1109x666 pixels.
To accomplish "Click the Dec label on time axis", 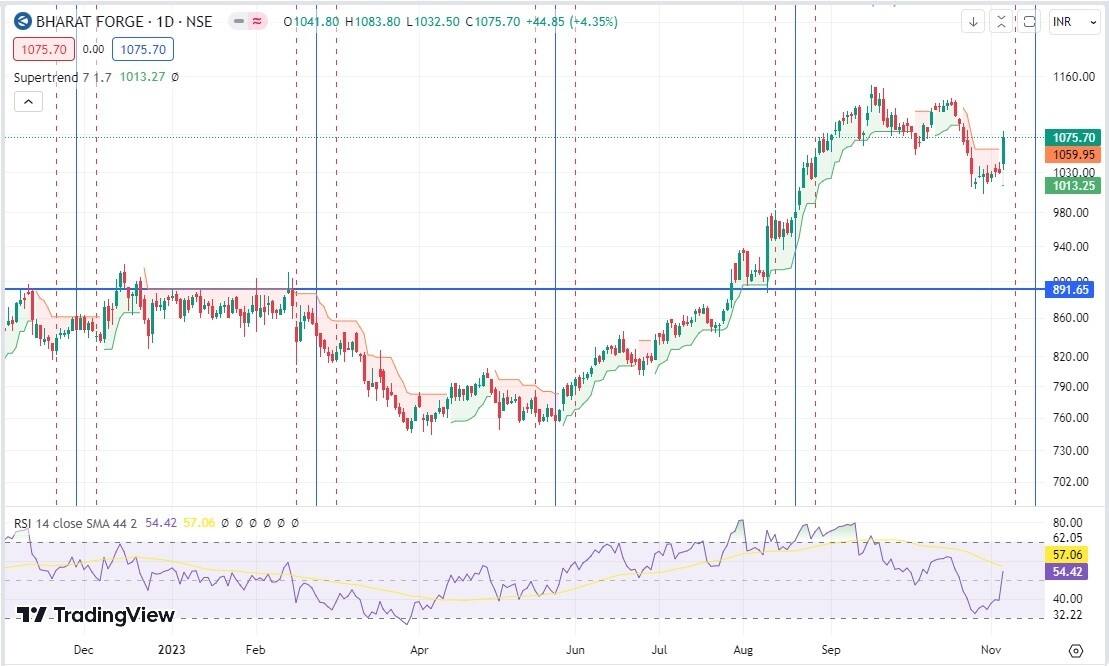I will click(83, 650).
